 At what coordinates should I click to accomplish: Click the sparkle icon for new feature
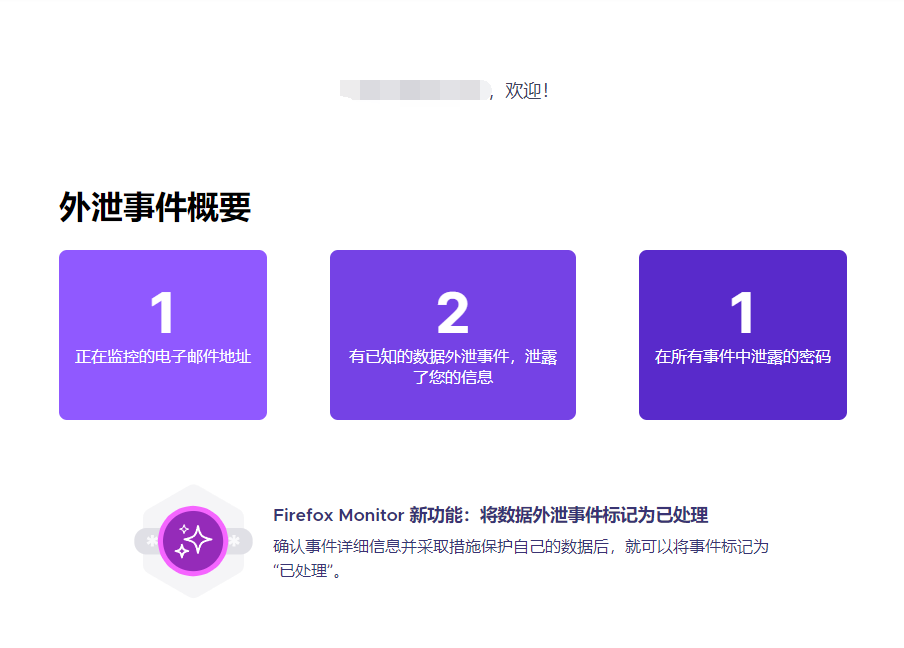193,541
